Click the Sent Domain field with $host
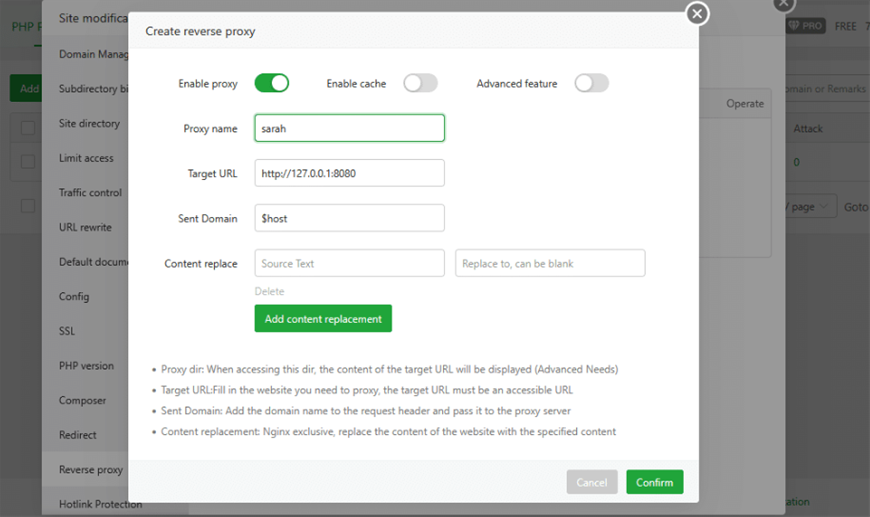Screen dimensions: 870x517 pyautogui.click(x=350, y=218)
